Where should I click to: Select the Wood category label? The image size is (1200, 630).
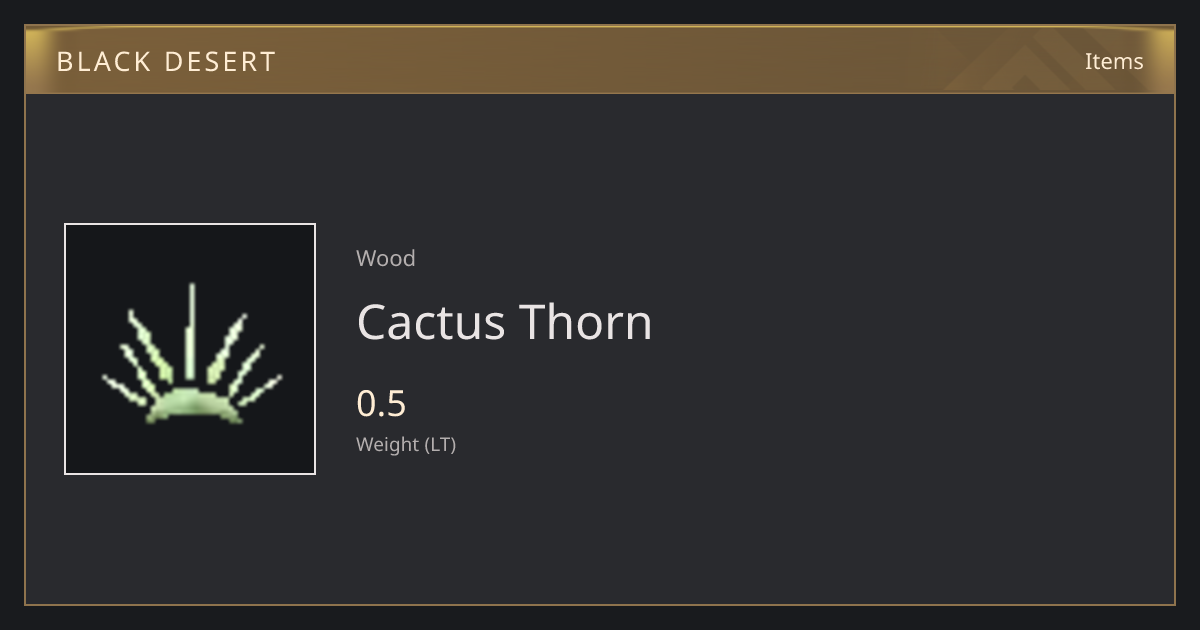click(x=386, y=258)
